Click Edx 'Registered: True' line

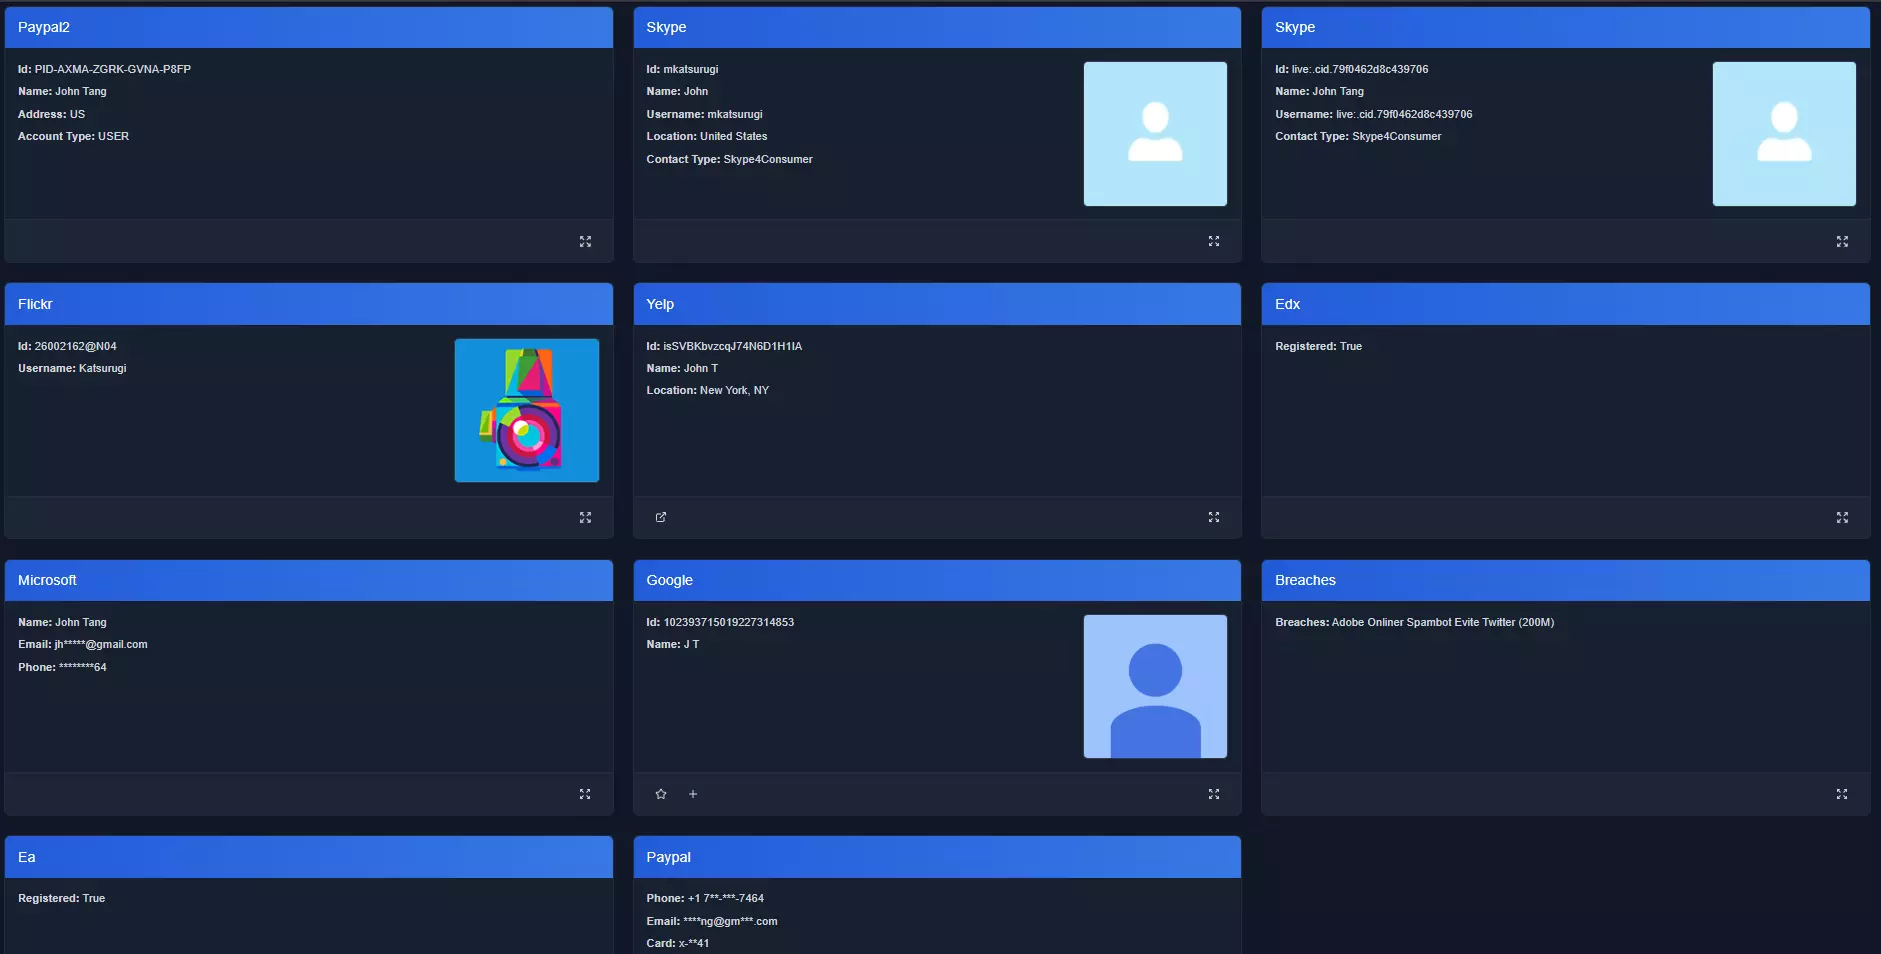[1318, 346]
